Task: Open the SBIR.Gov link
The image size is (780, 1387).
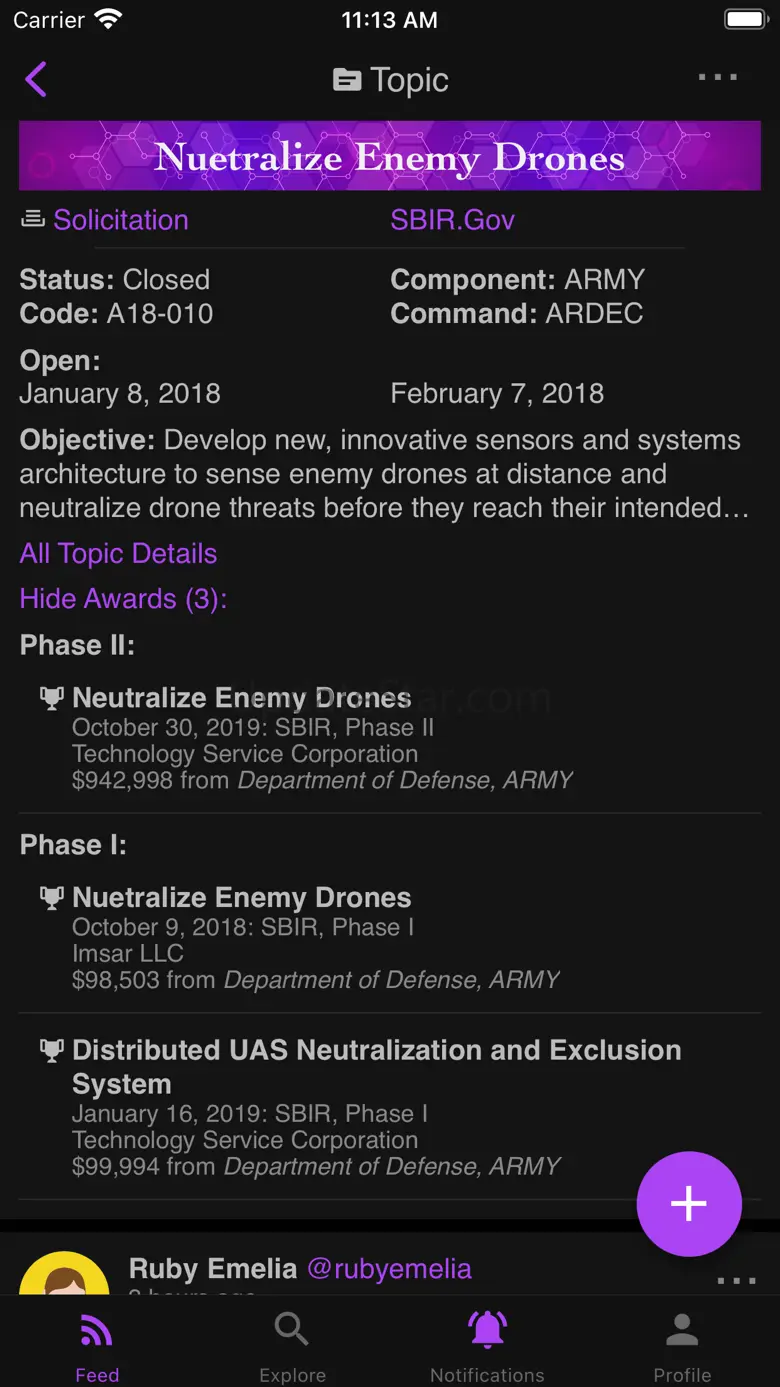Action: [452, 220]
